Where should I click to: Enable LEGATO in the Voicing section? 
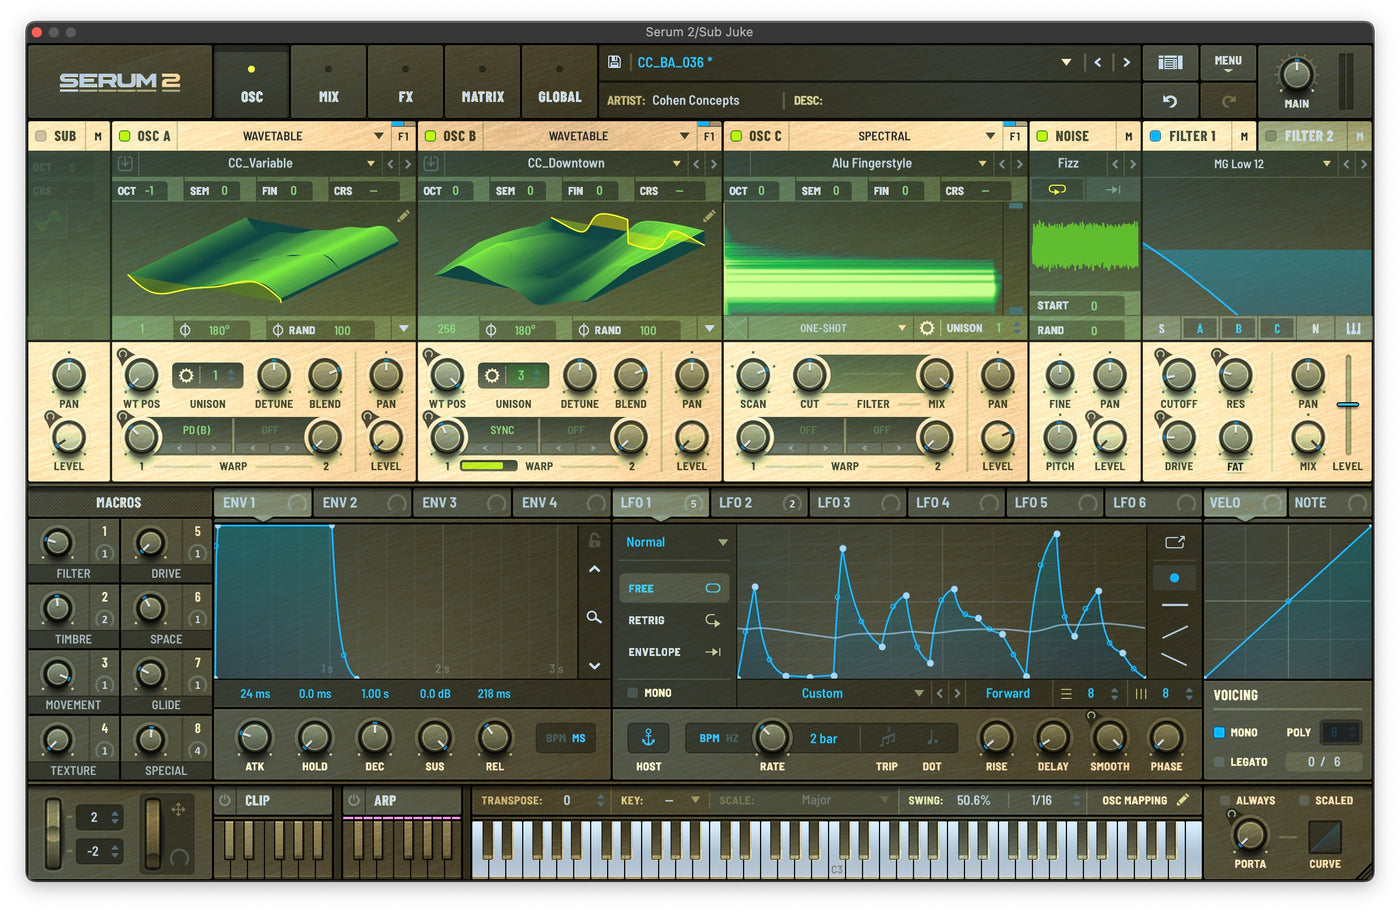[x=1222, y=762]
